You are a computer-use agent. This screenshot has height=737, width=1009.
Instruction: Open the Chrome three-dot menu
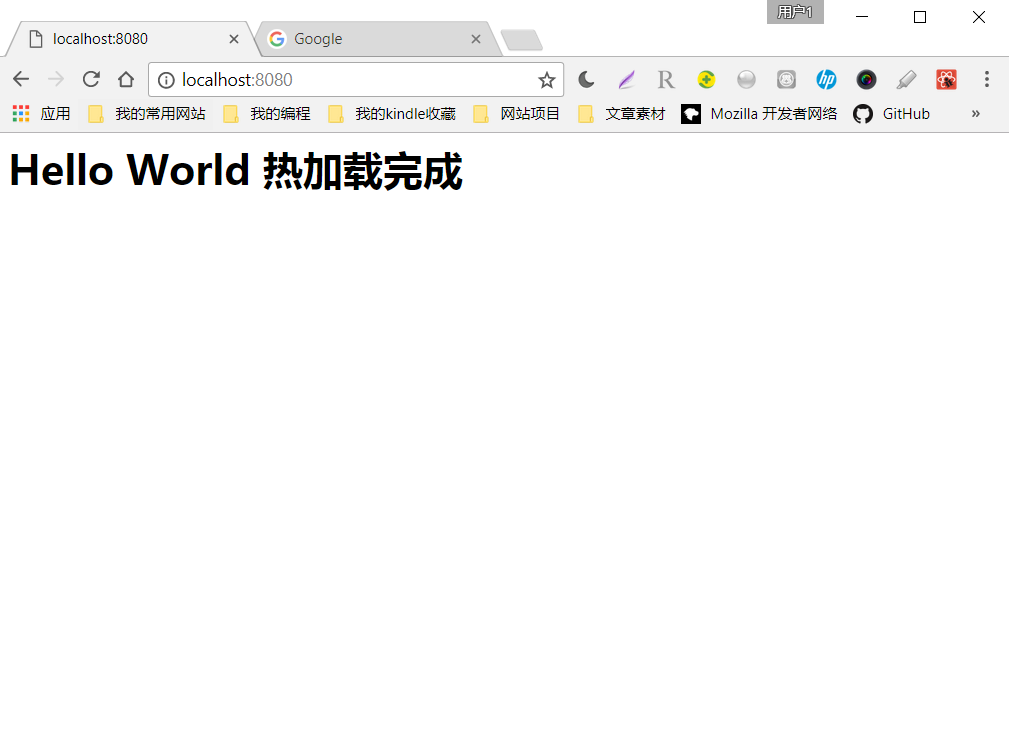click(x=987, y=79)
